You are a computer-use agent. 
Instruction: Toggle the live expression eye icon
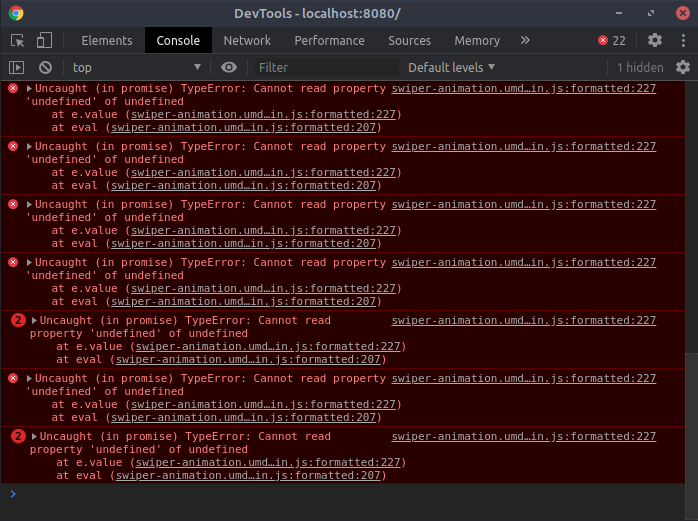point(229,67)
